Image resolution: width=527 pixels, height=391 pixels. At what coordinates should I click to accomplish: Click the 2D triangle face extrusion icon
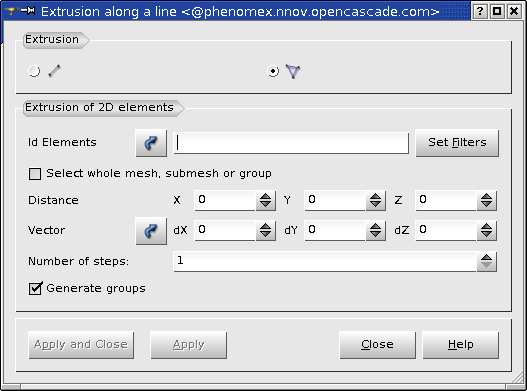[293, 71]
